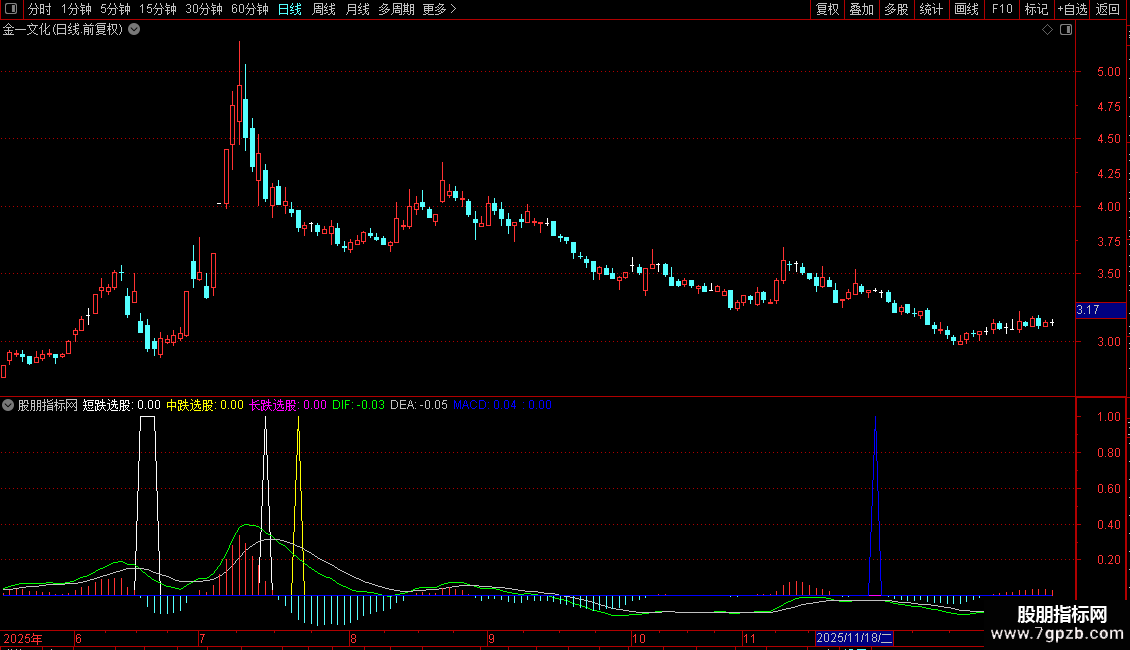Open the indicator settings circle icon
This screenshot has width=1130, height=650.
coord(8,405)
